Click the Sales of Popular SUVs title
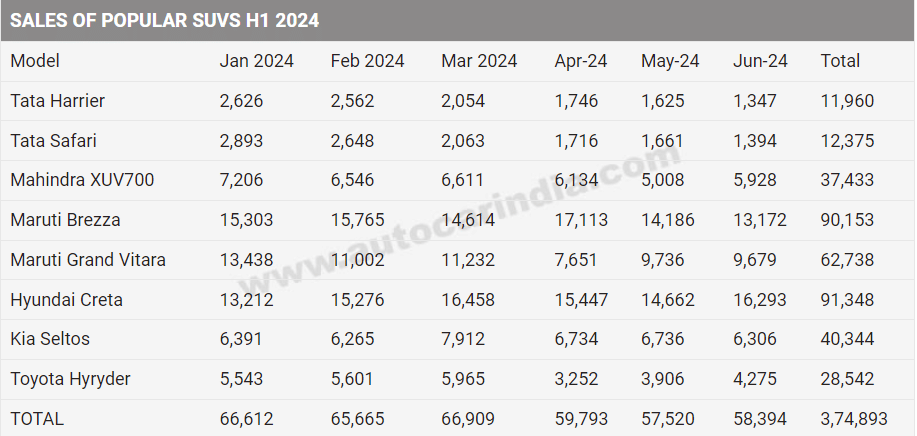The image size is (917, 436). click(165, 20)
